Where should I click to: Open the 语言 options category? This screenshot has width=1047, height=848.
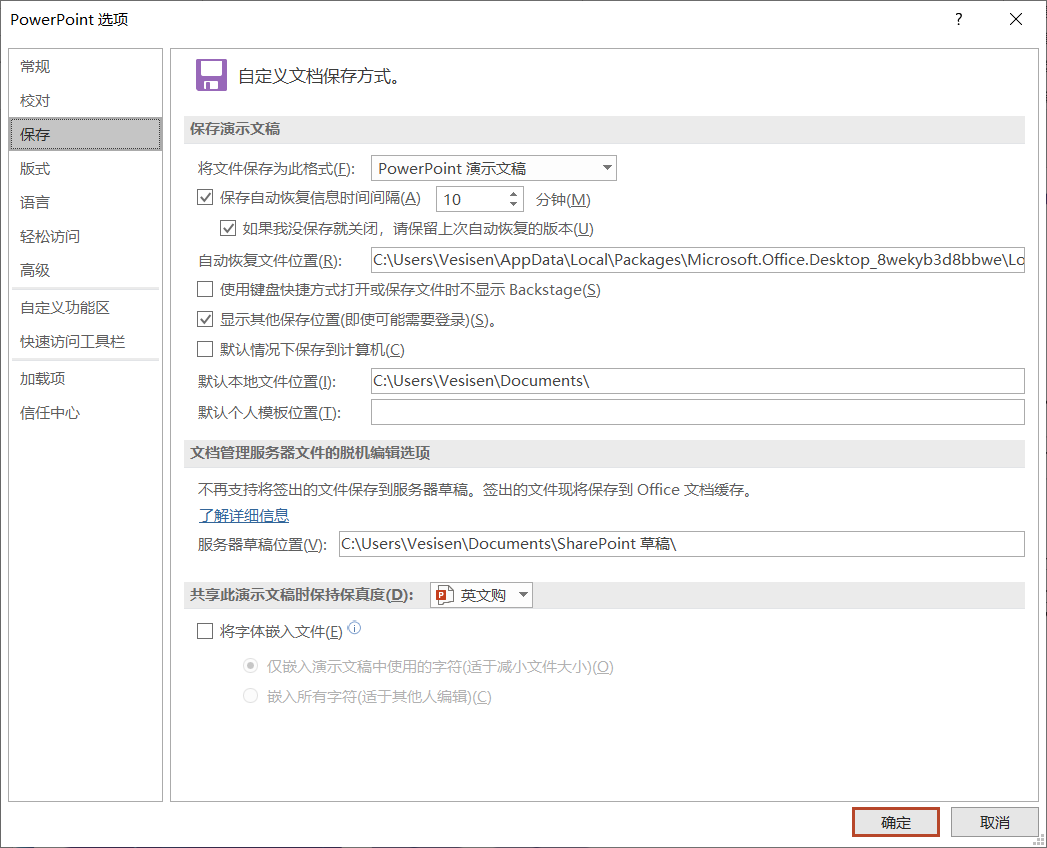point(85,202)
